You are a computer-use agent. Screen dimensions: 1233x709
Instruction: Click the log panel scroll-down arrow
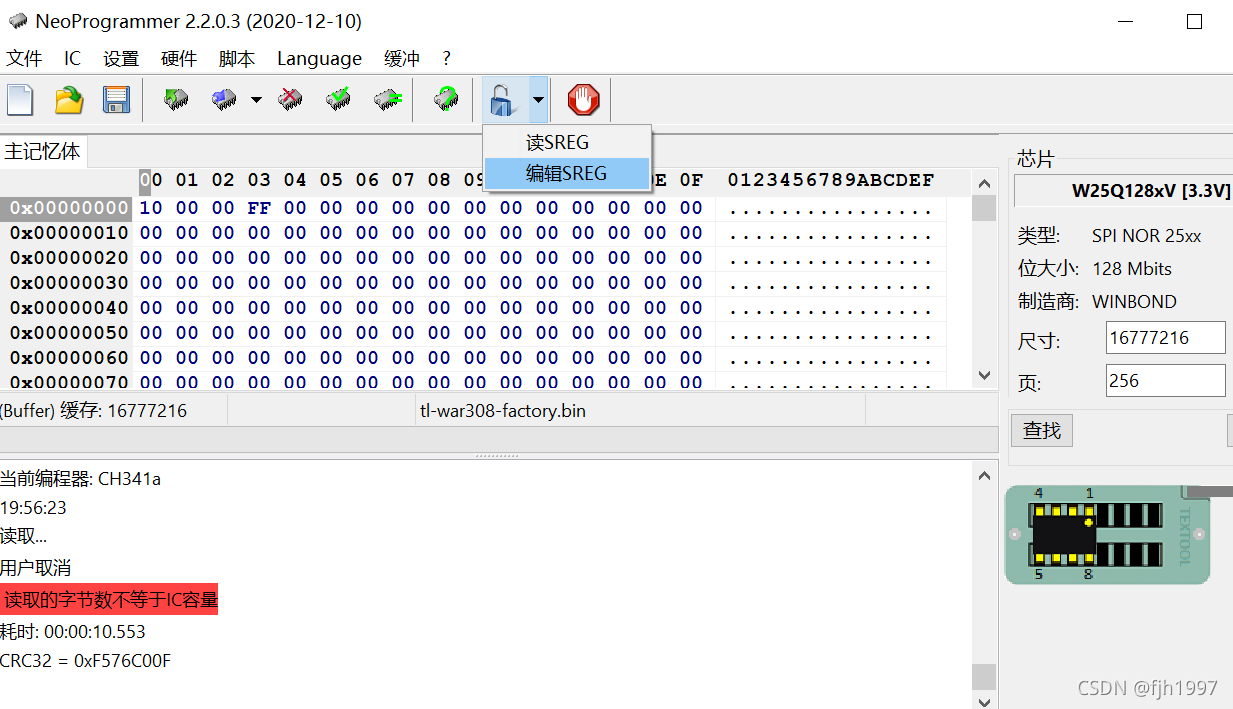pos(984,700)
